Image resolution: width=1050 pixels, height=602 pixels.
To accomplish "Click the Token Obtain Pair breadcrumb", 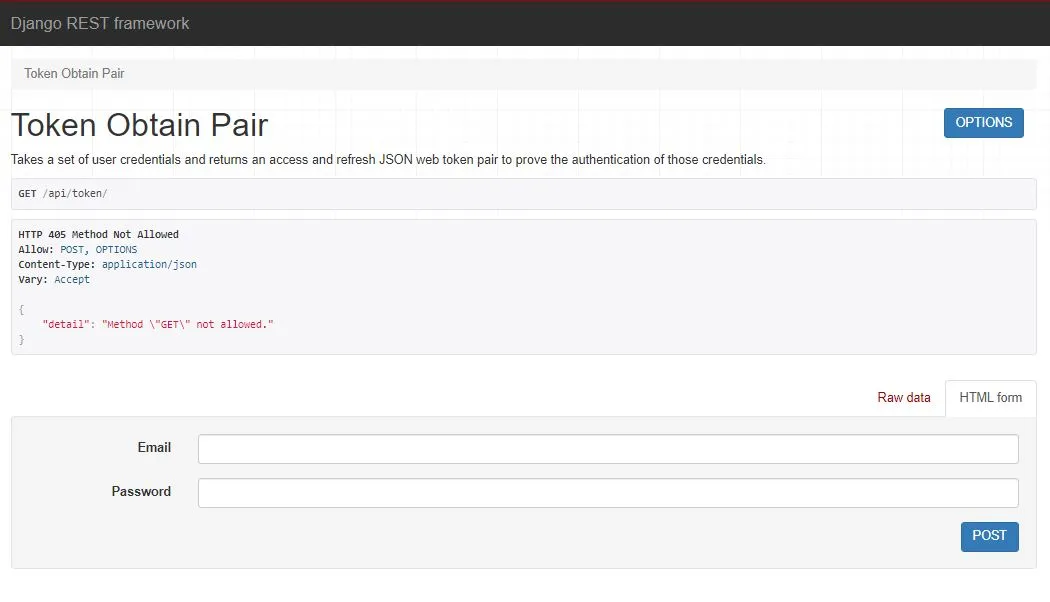I will pyautogui.click(x=74, y=74).
